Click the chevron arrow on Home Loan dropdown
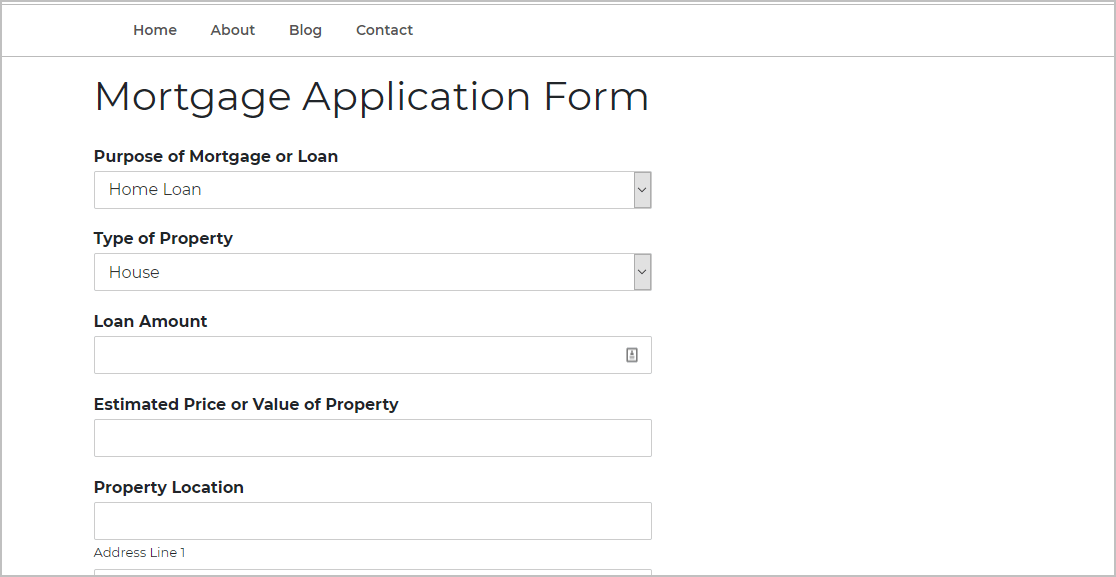Screen dimensions: 1116x577 (643, 190)
